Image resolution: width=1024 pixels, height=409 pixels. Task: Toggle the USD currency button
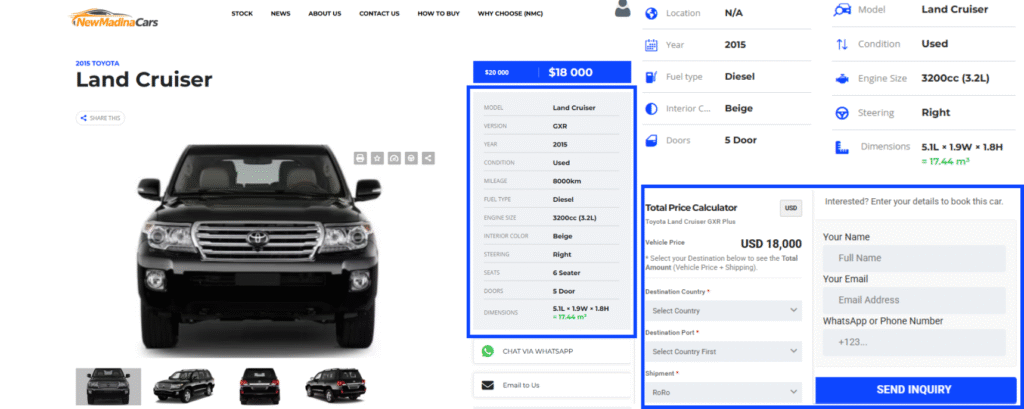point(791,208)
